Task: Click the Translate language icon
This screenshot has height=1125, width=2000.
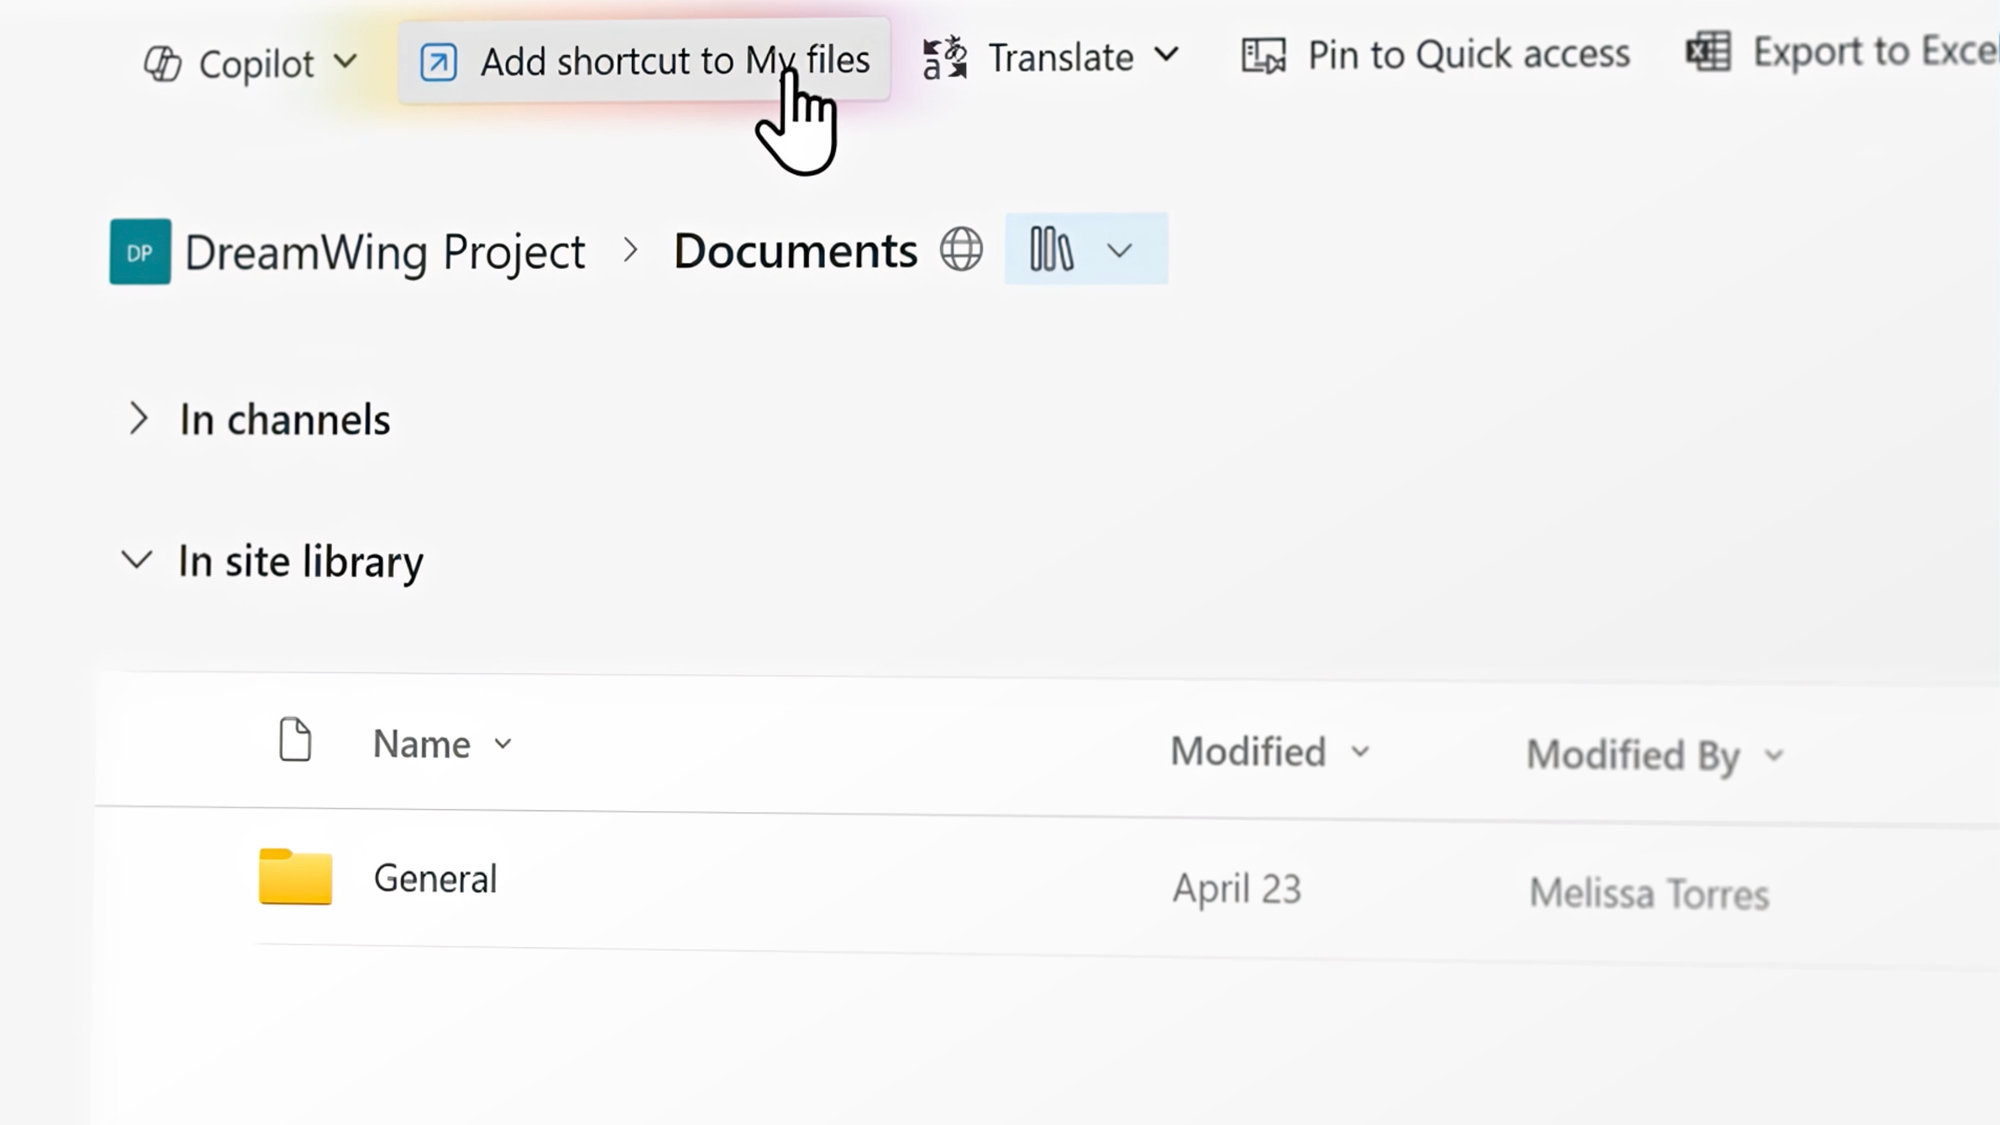Action: 945,58
